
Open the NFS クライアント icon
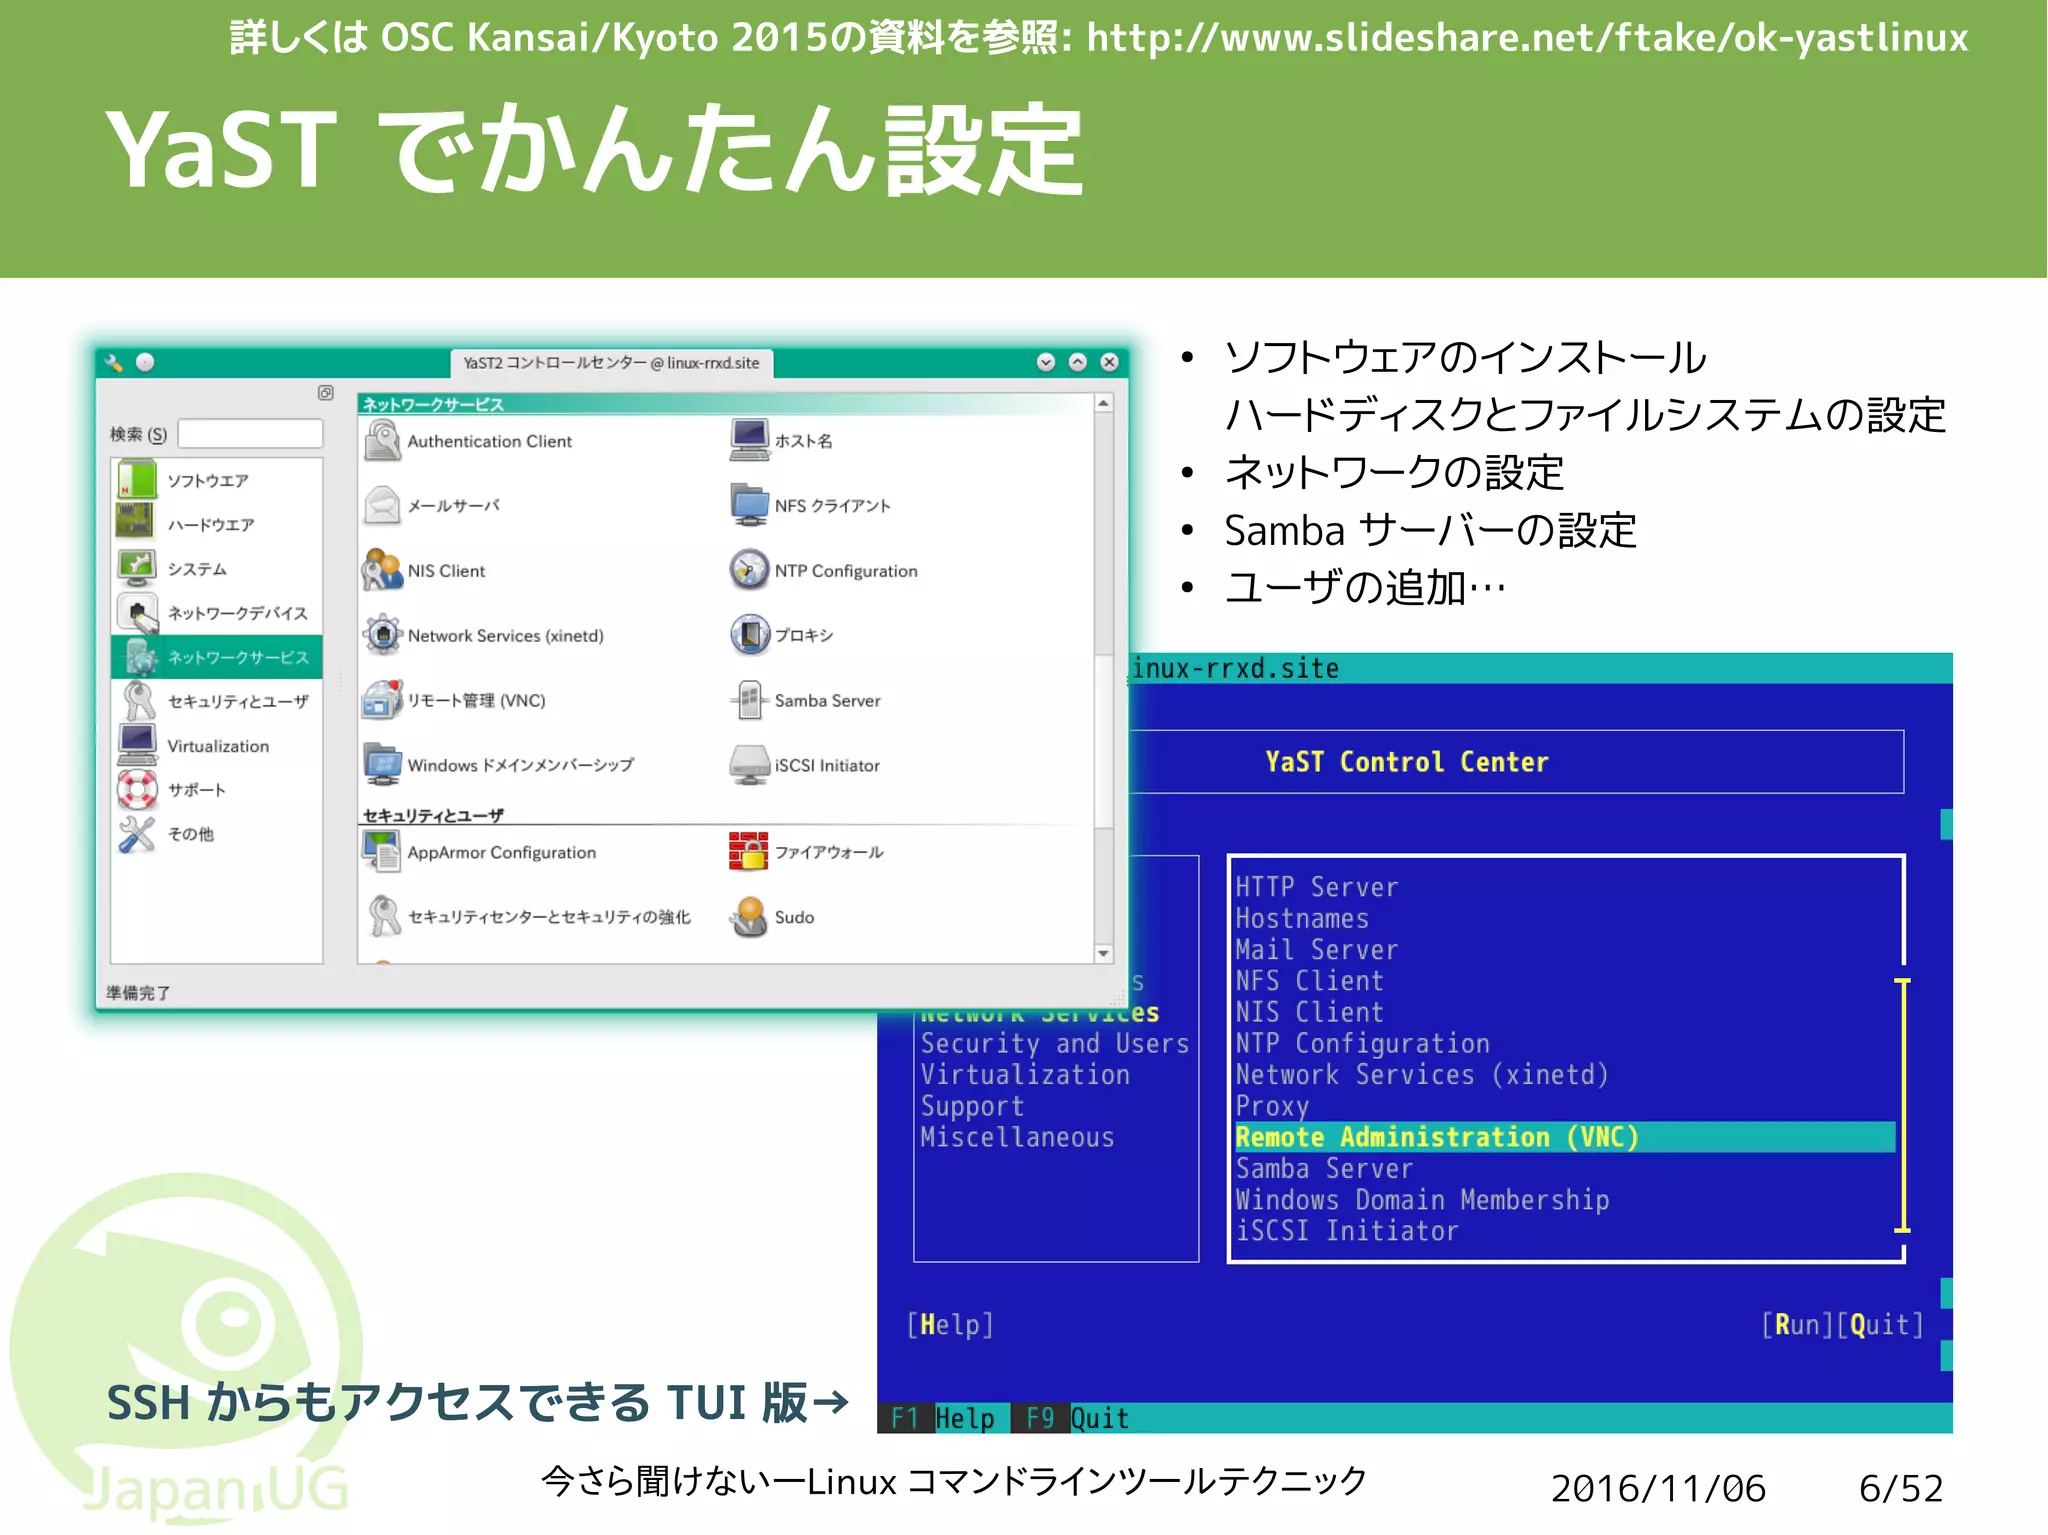749,506
